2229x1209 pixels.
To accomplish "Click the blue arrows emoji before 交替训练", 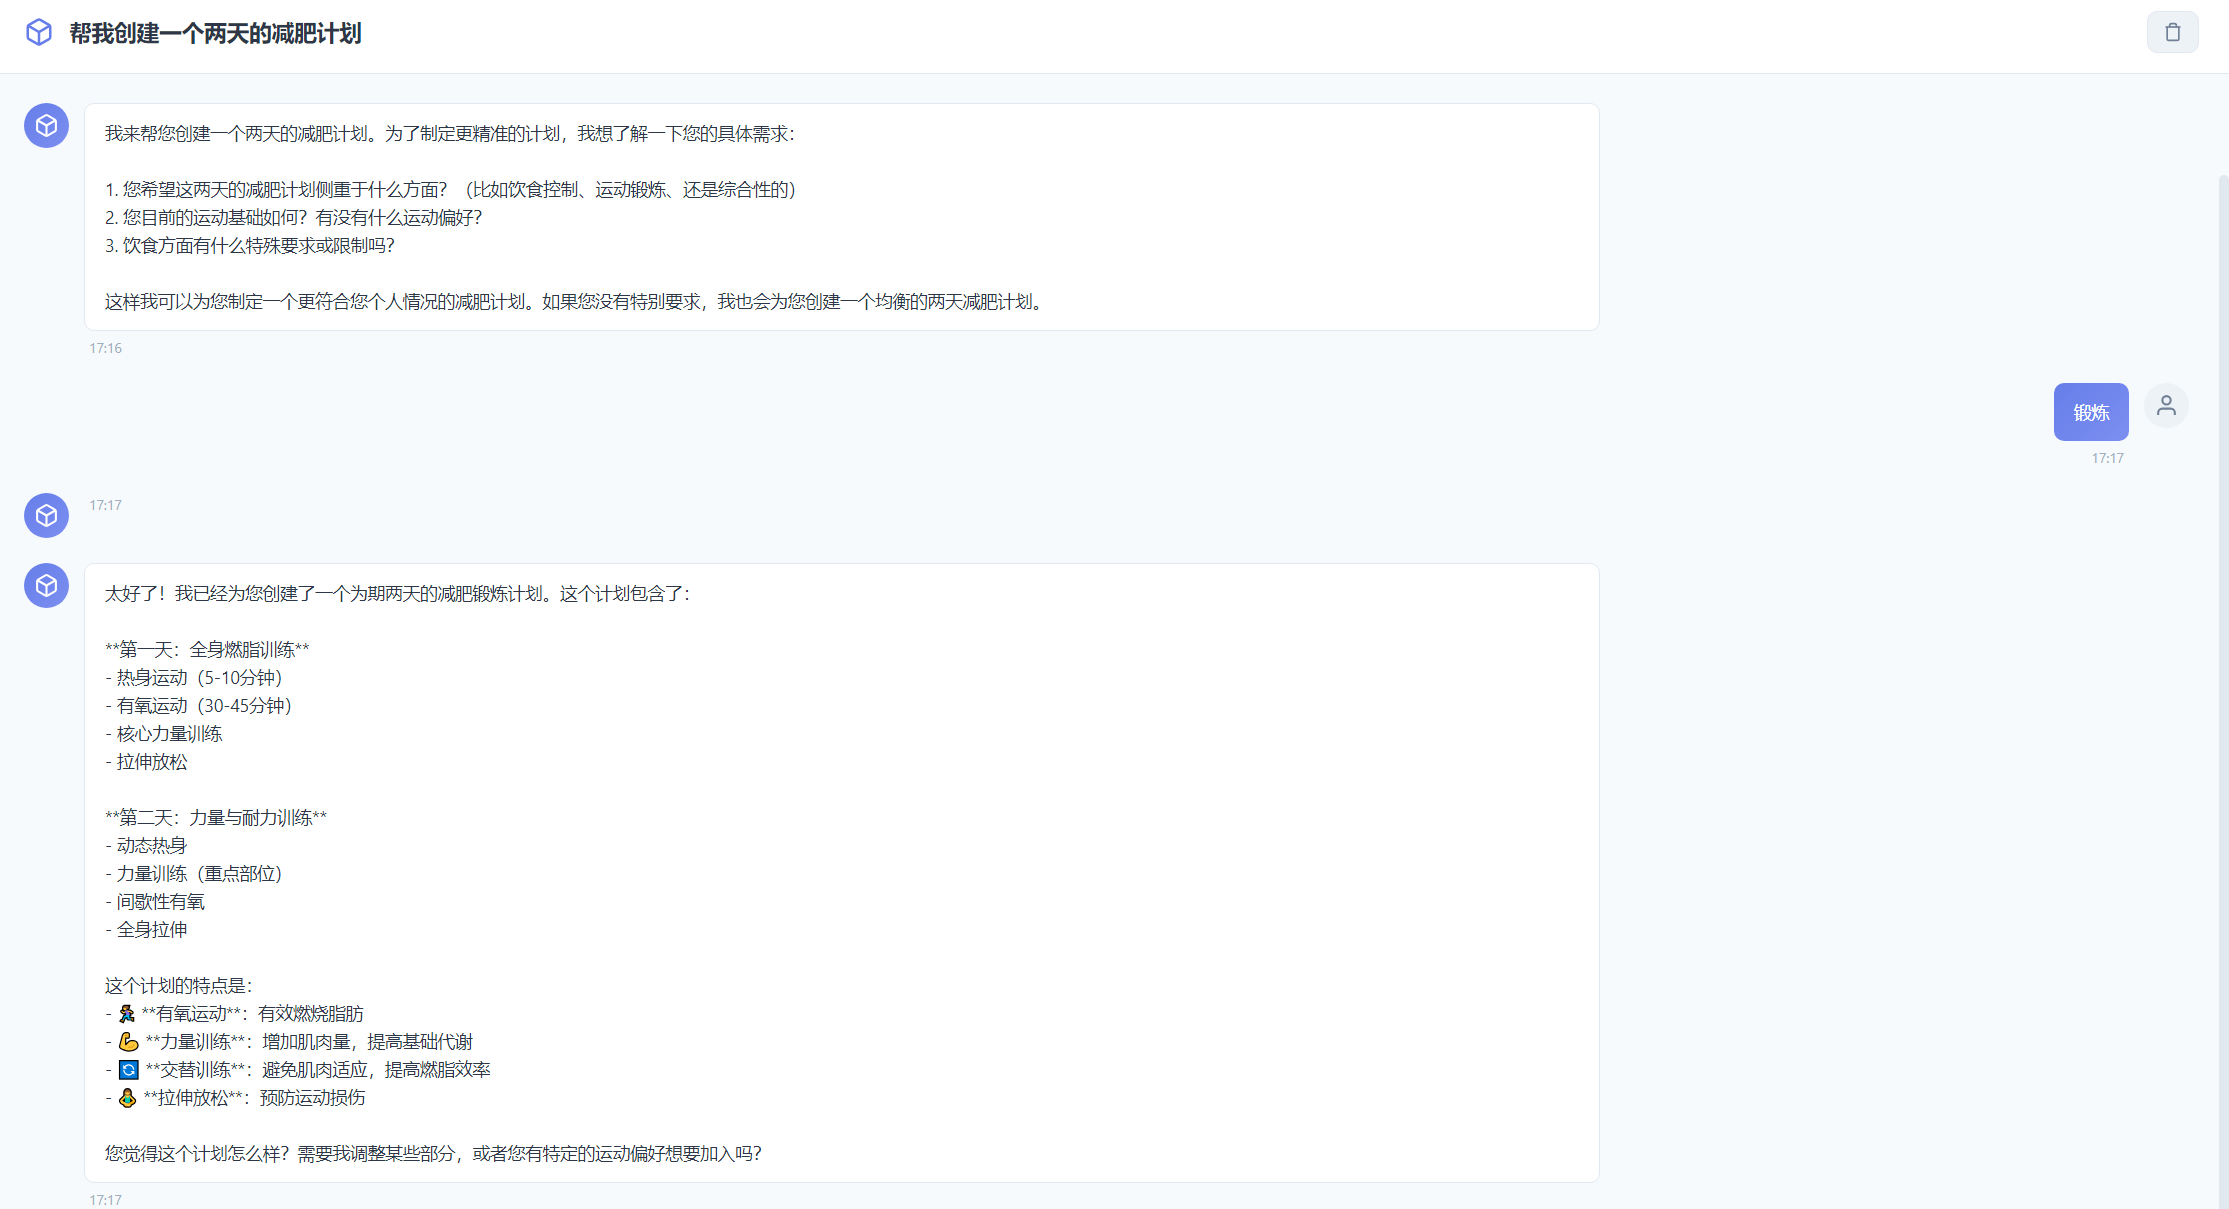I will (129, 1070).
